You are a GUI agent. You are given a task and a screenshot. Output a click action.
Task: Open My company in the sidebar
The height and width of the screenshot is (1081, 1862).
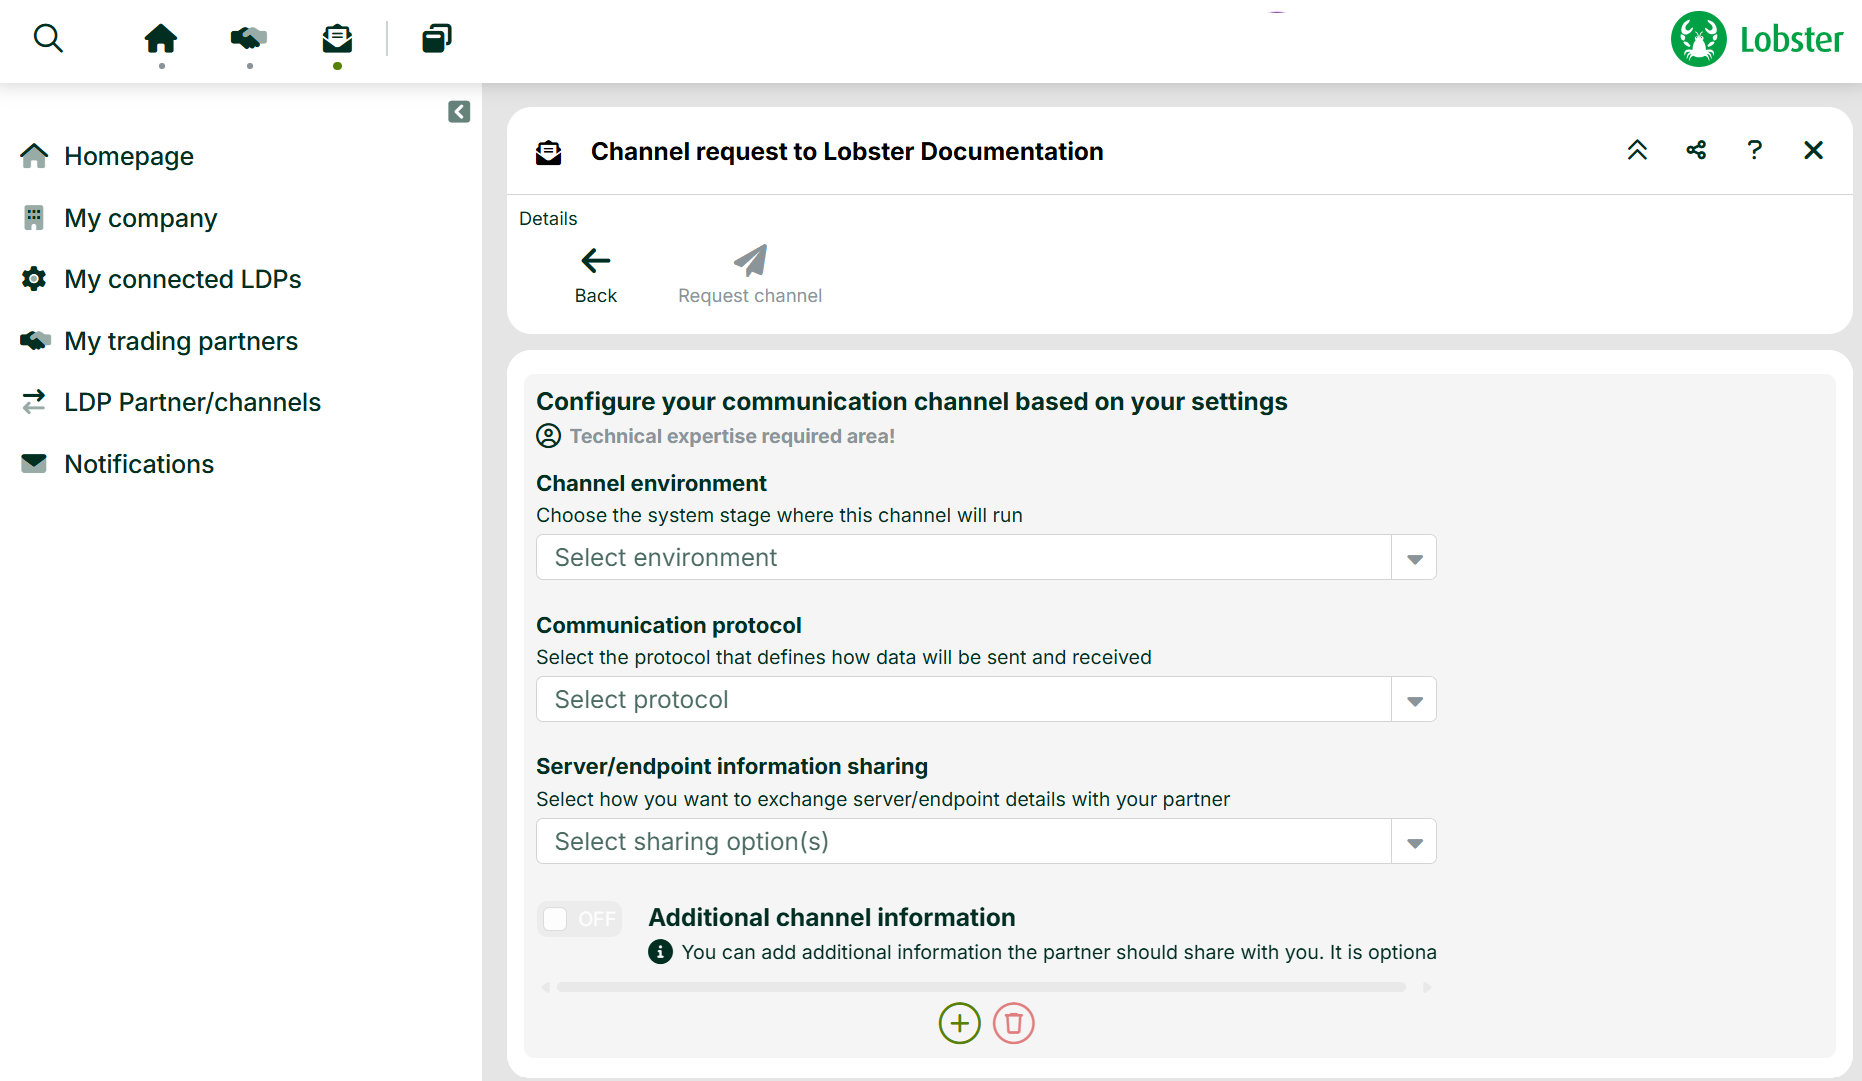point(141,218)
